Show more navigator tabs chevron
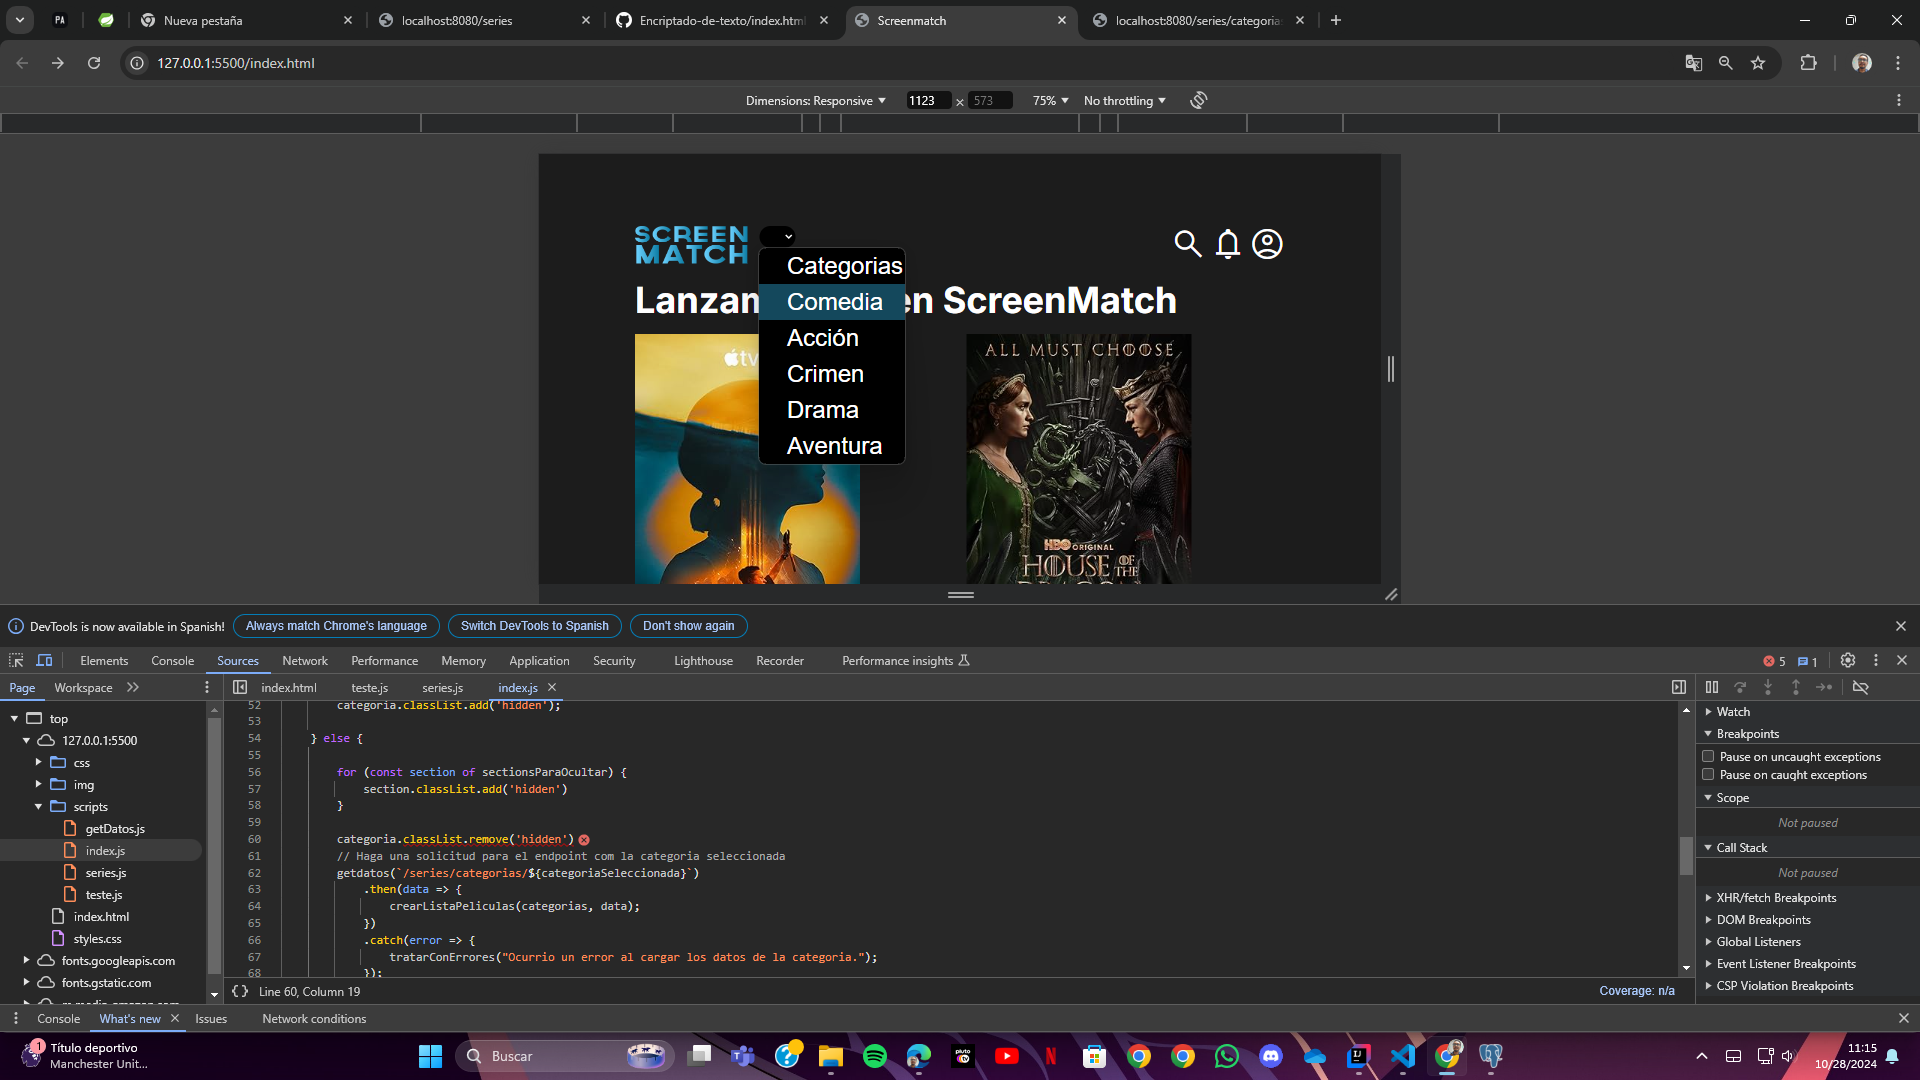Screen dimensions: 1920x1080 click(x=133, y=687)
